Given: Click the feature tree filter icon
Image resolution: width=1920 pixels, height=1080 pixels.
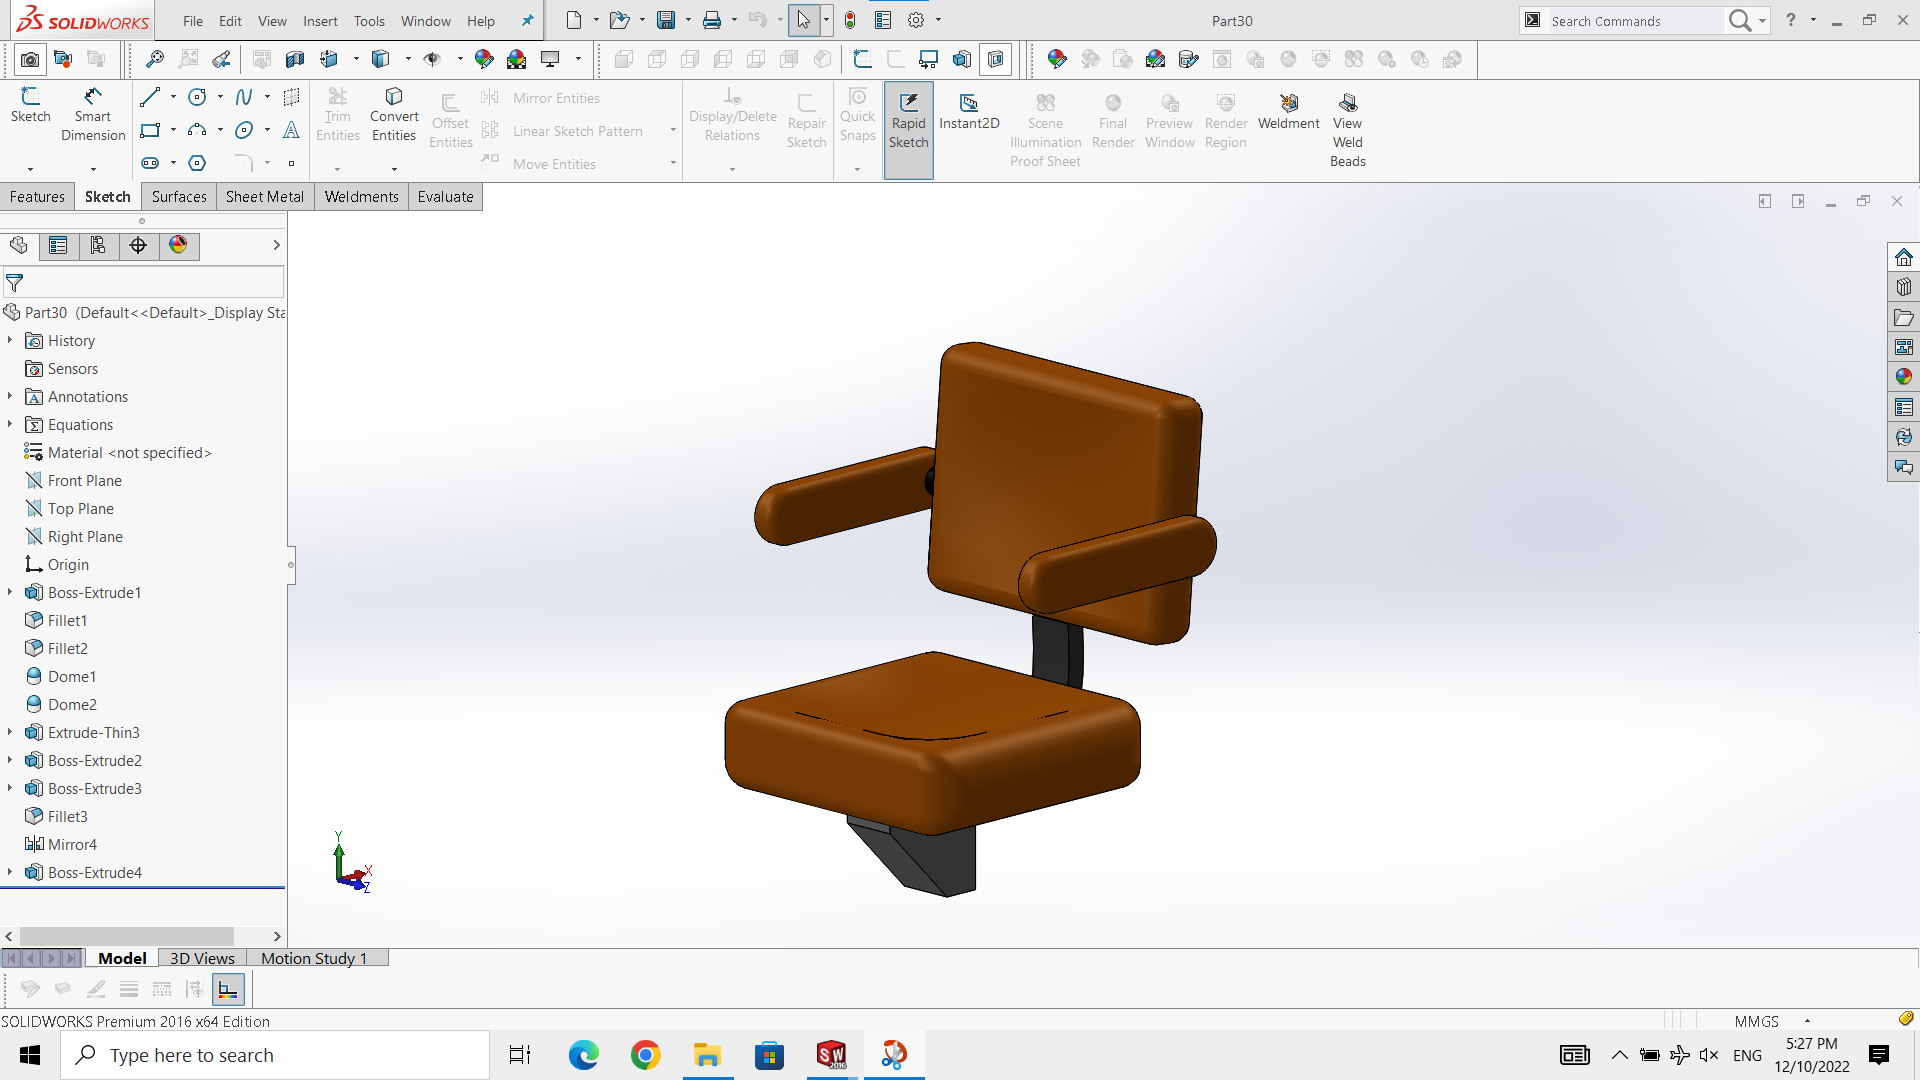Looking at the screenshot, I should pos(15,283).
